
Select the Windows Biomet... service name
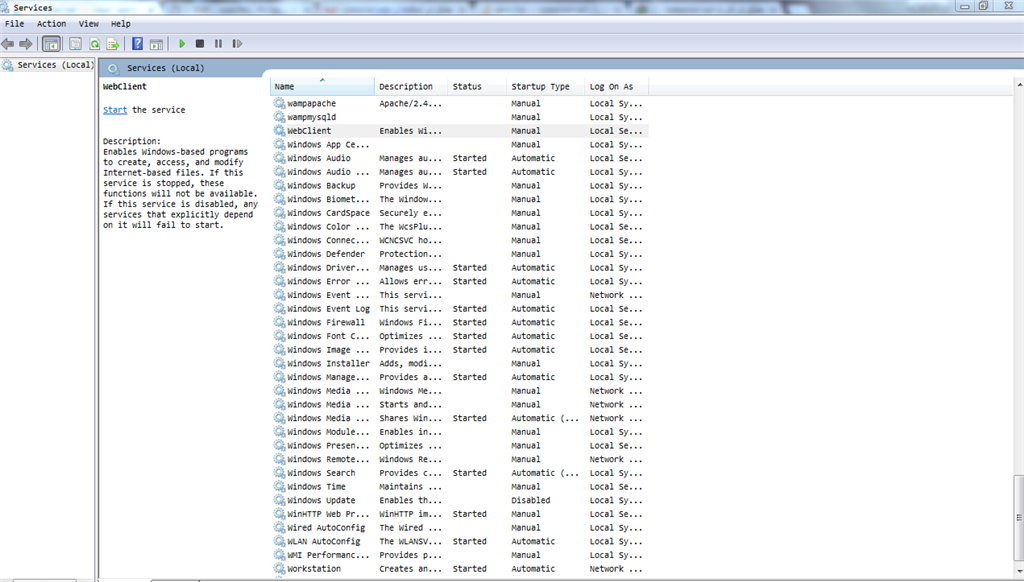tap(328, 199)
